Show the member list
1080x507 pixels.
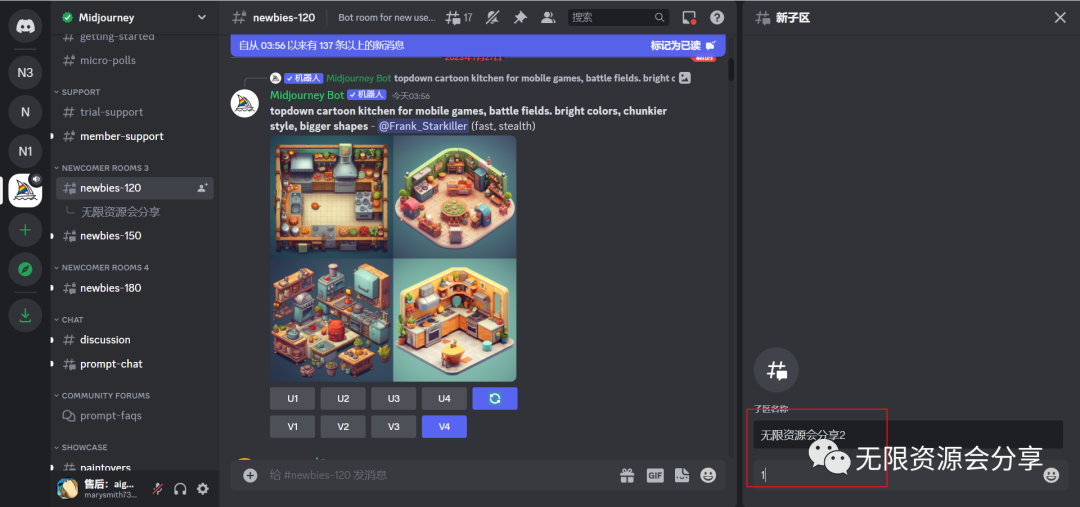(548, 18)
